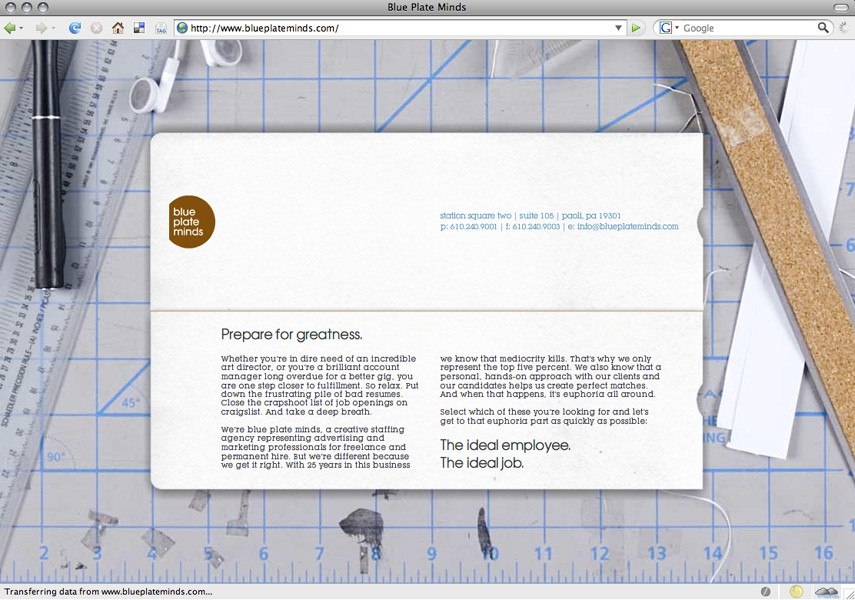855x600 pixels.
Task: Click the green Go arrow button
Action: 636,28
